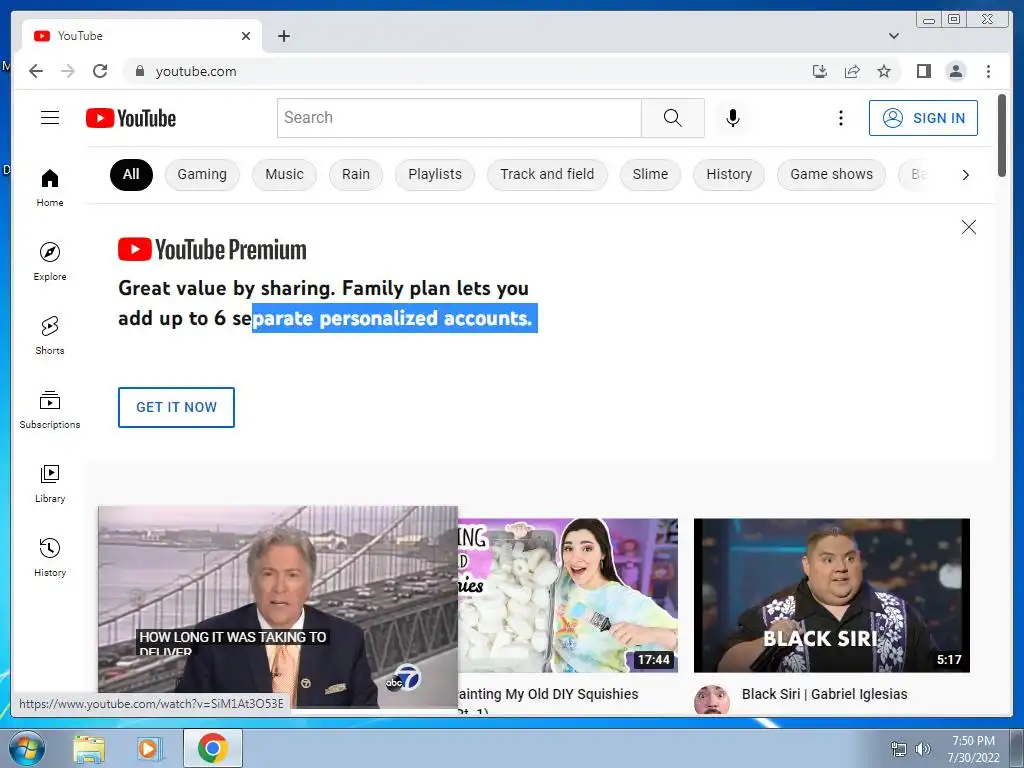Open the Windows Start menu
1024x768 pixels.
(x=27, y=748)
